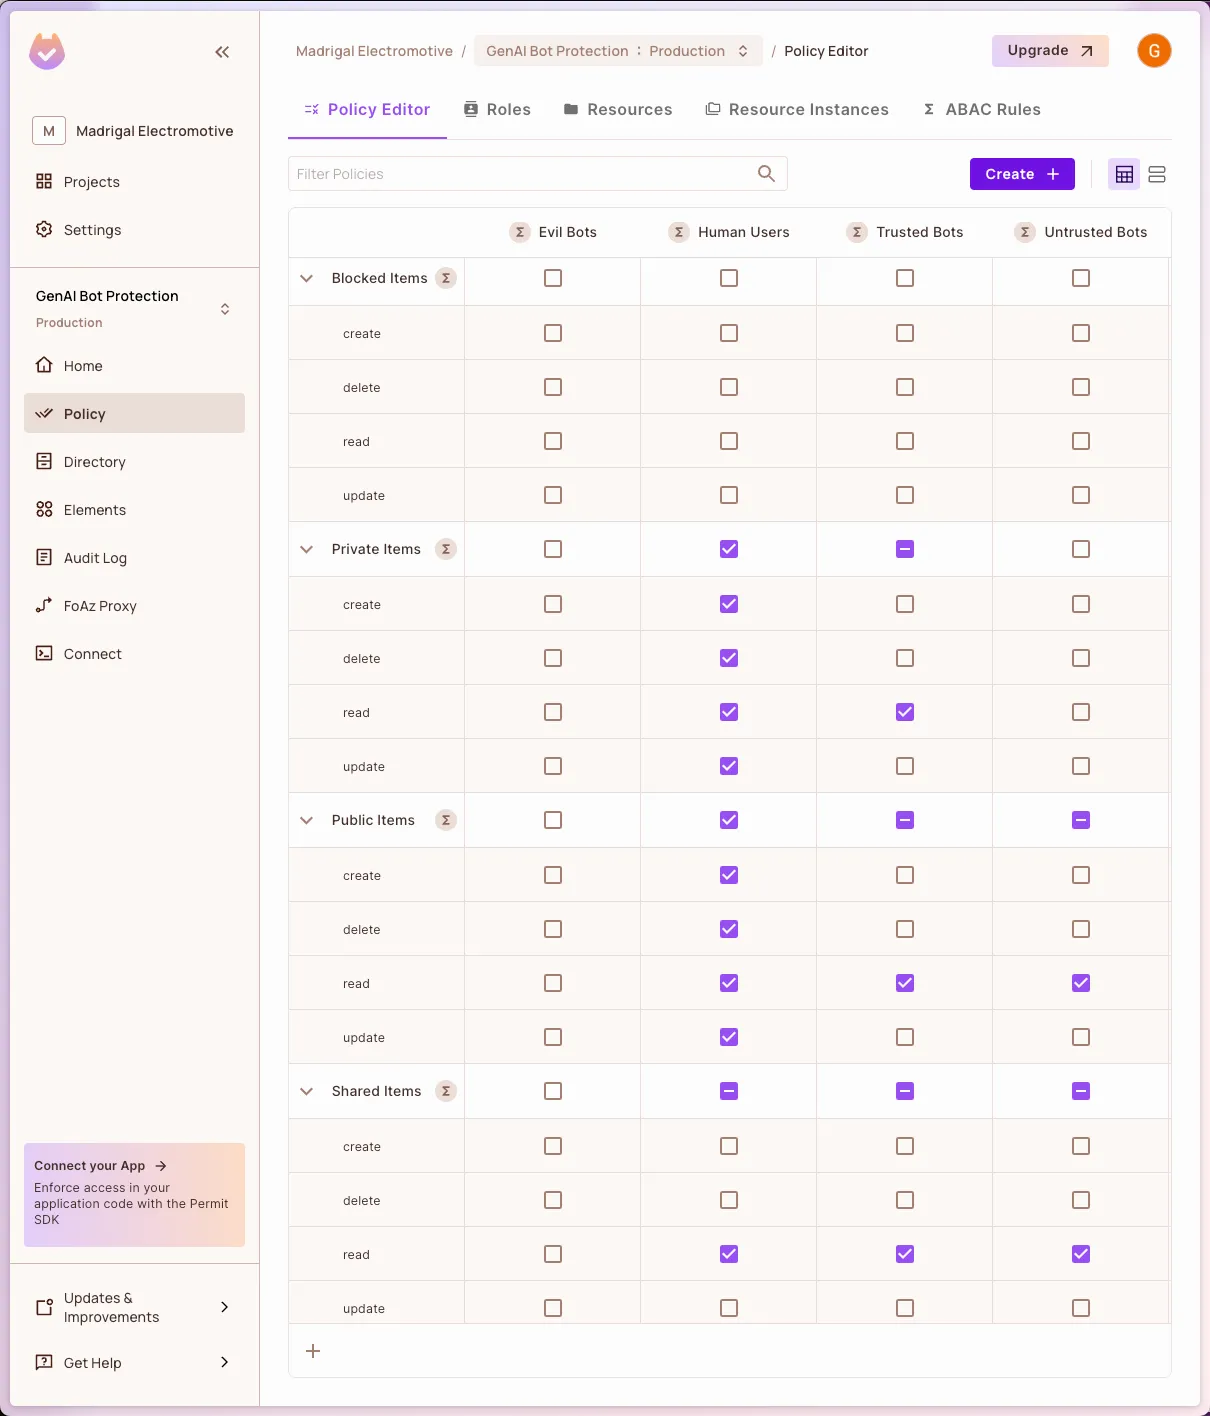
Task: Switch to the ABAC Rules tab
Action: 981,109
